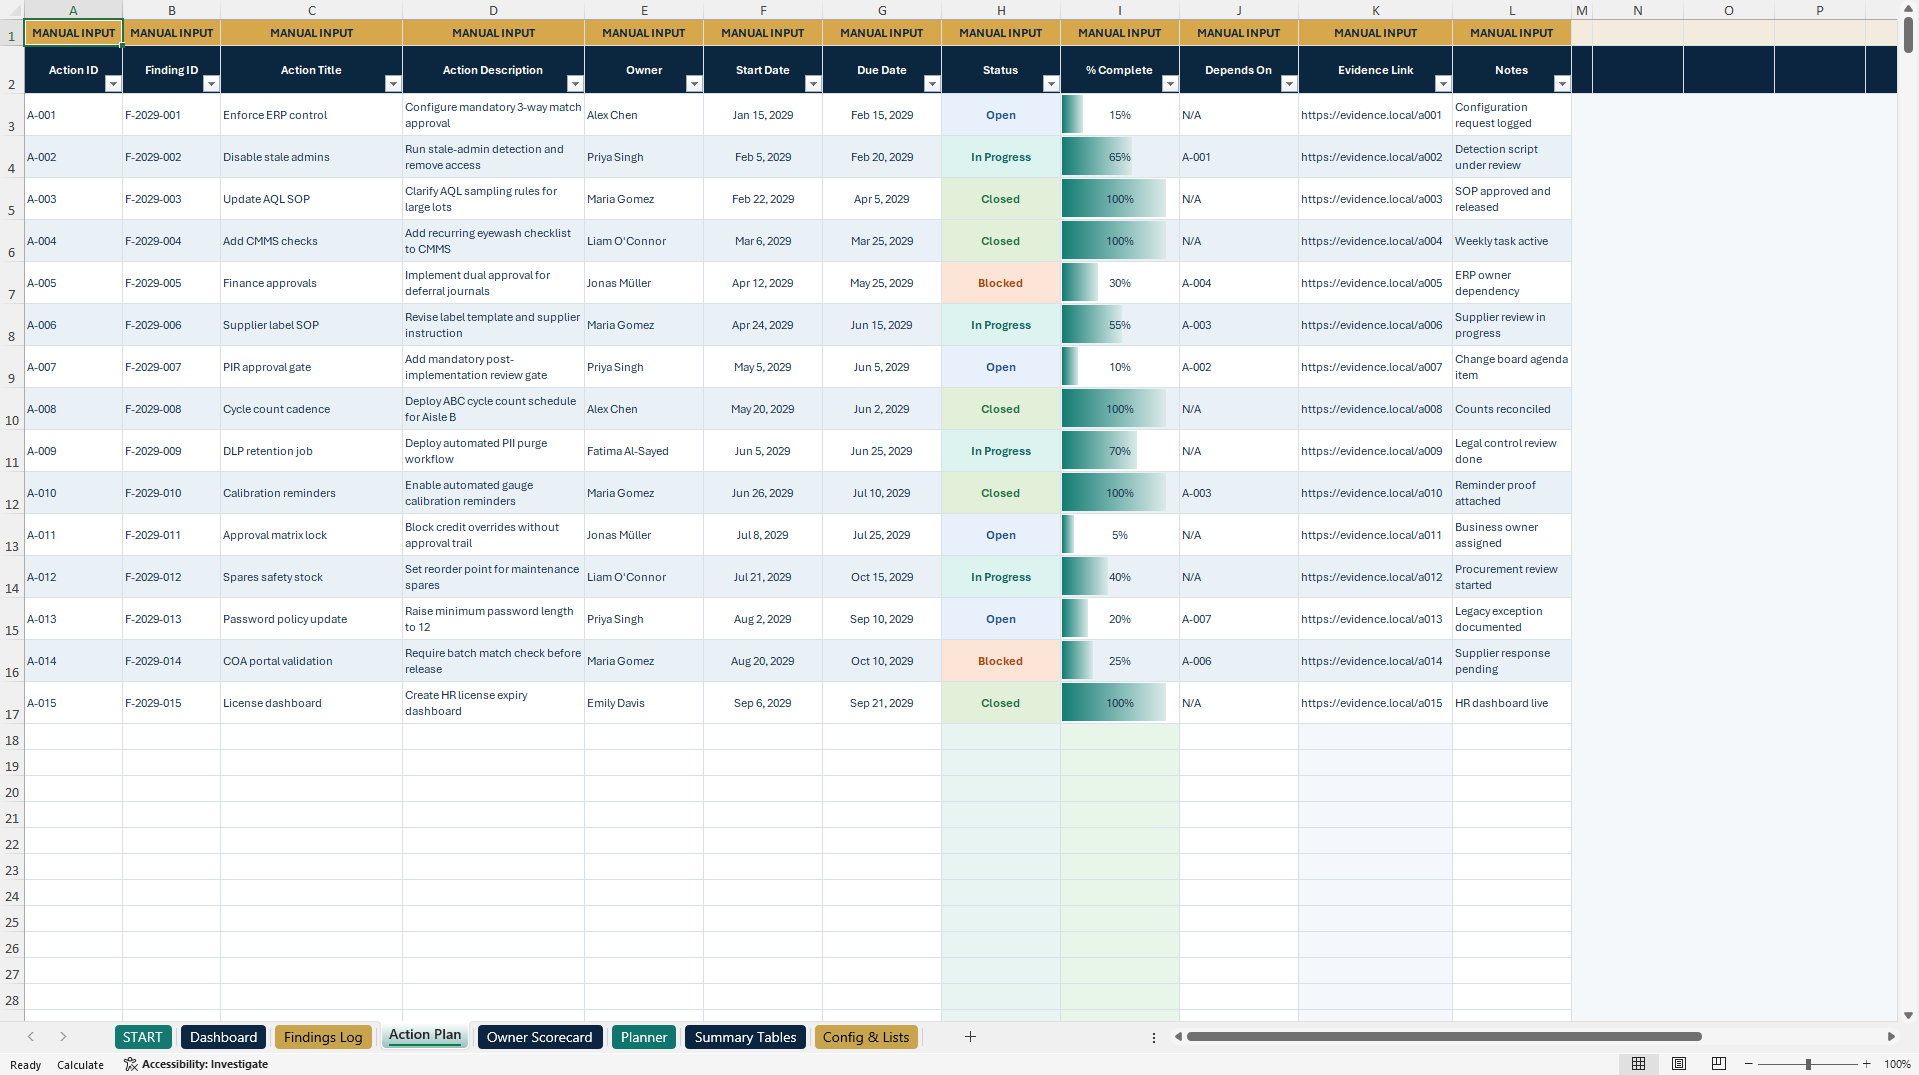This screenshot has height=1075, width=1919.
Task: Go to previous sheet tab arrow
Action: (x=31, y=1037)
